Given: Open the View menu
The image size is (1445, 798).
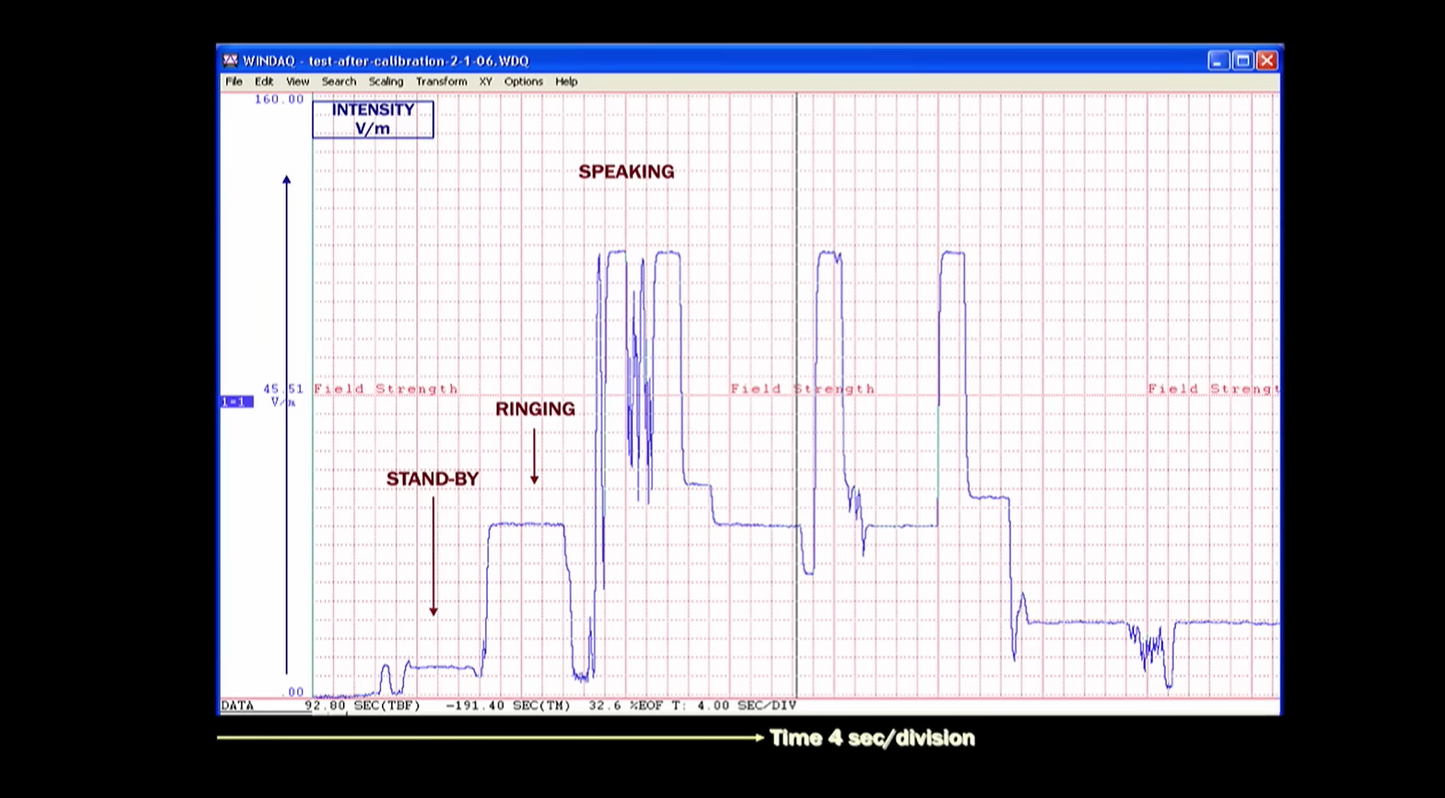Looking at the screenshot, I should tap(297, 81).
